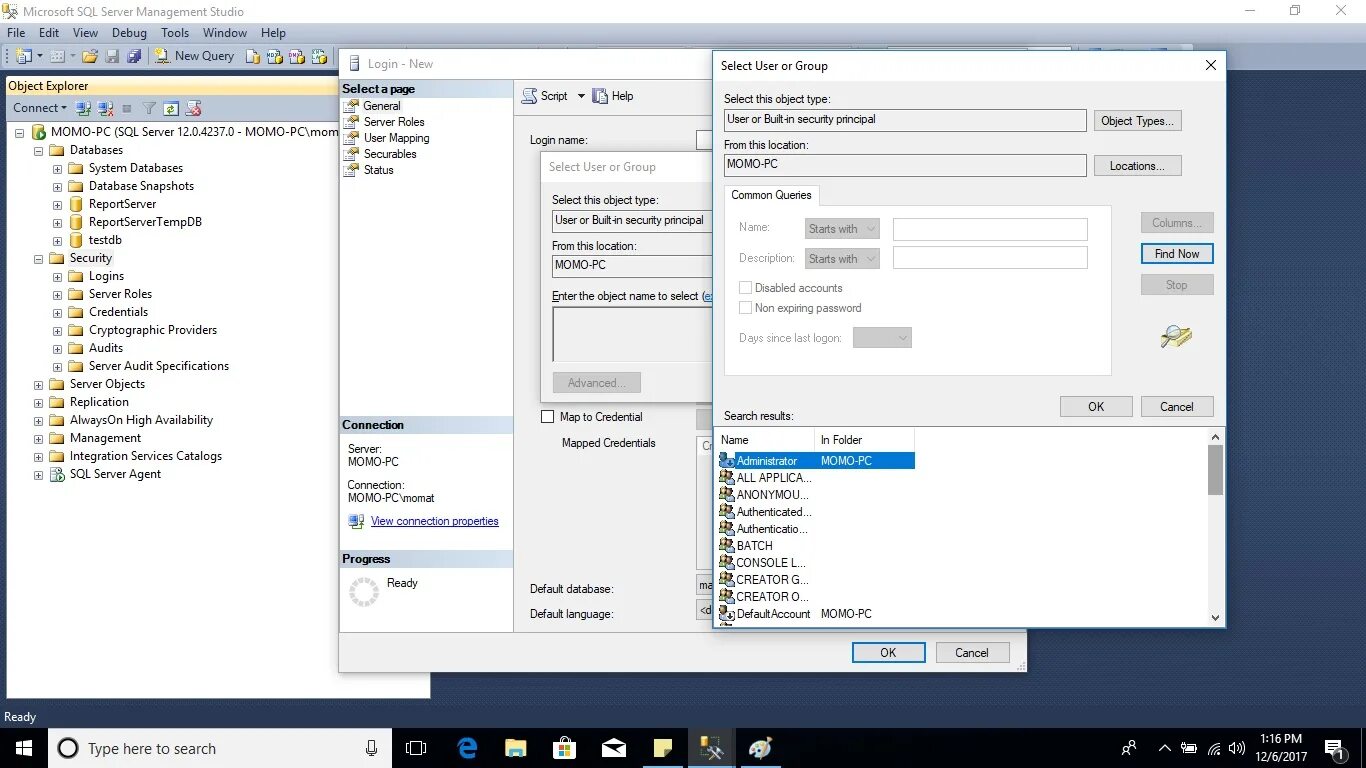Click the Find Now button
The height and width of the screenshot is (768, 1366).
(1177, 254)
